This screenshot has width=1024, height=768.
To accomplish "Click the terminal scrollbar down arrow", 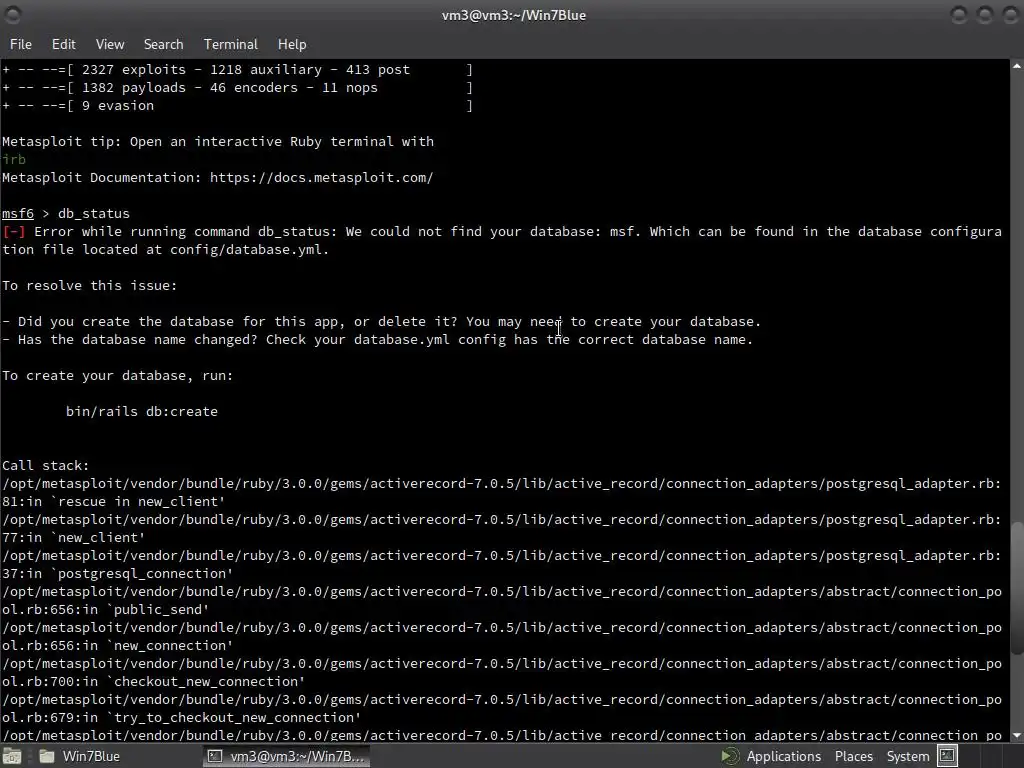I will click(x=1017, y=735).
